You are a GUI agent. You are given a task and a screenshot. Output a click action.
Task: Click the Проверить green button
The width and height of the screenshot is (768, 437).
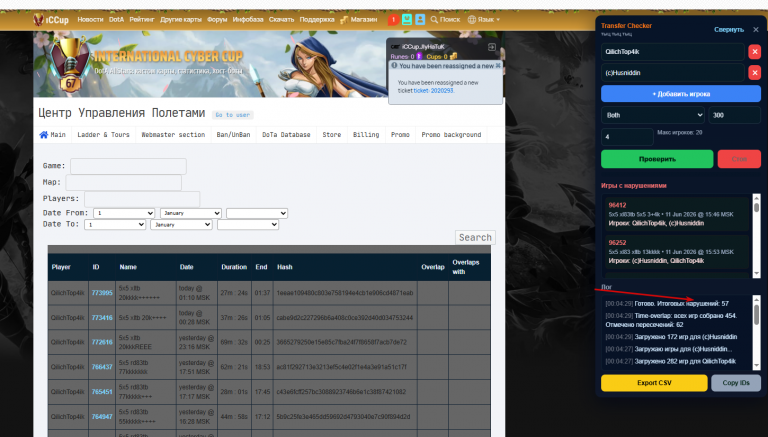(657, 159)
